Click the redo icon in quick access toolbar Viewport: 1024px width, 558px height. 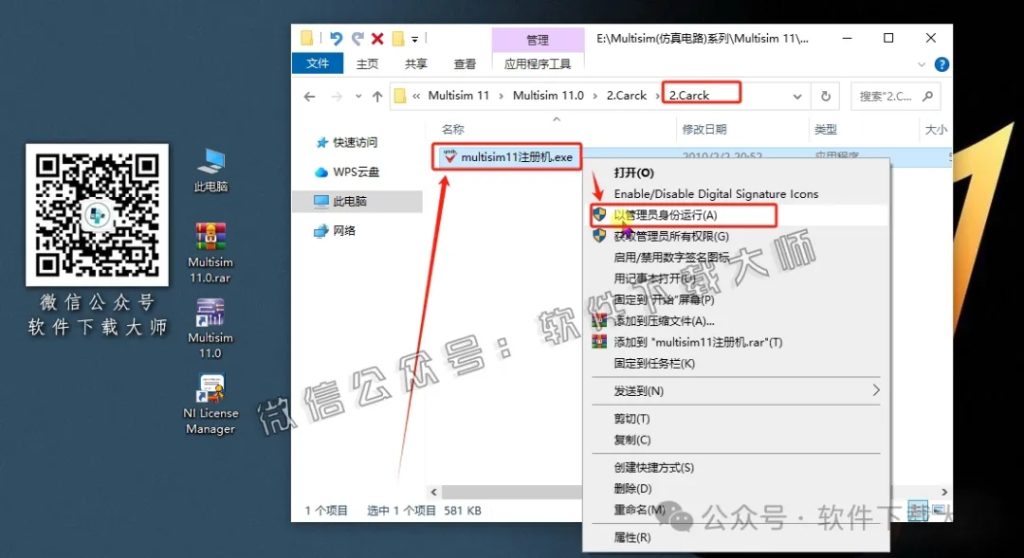tap(357, 39)
